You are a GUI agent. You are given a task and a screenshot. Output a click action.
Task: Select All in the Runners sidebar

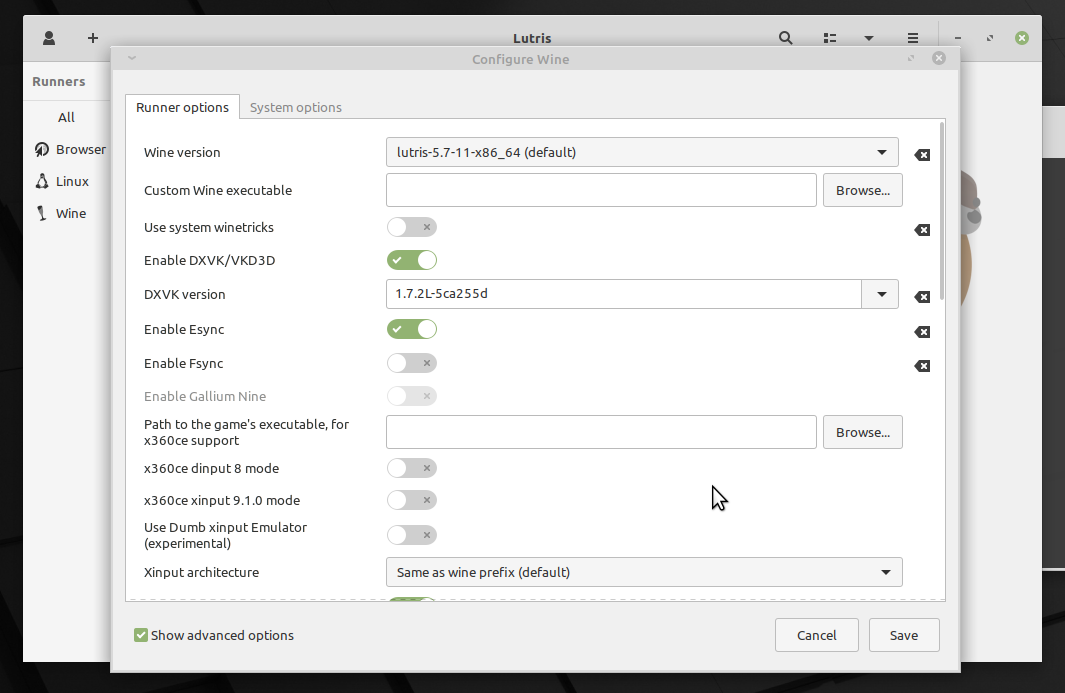(x=66, y=118)
